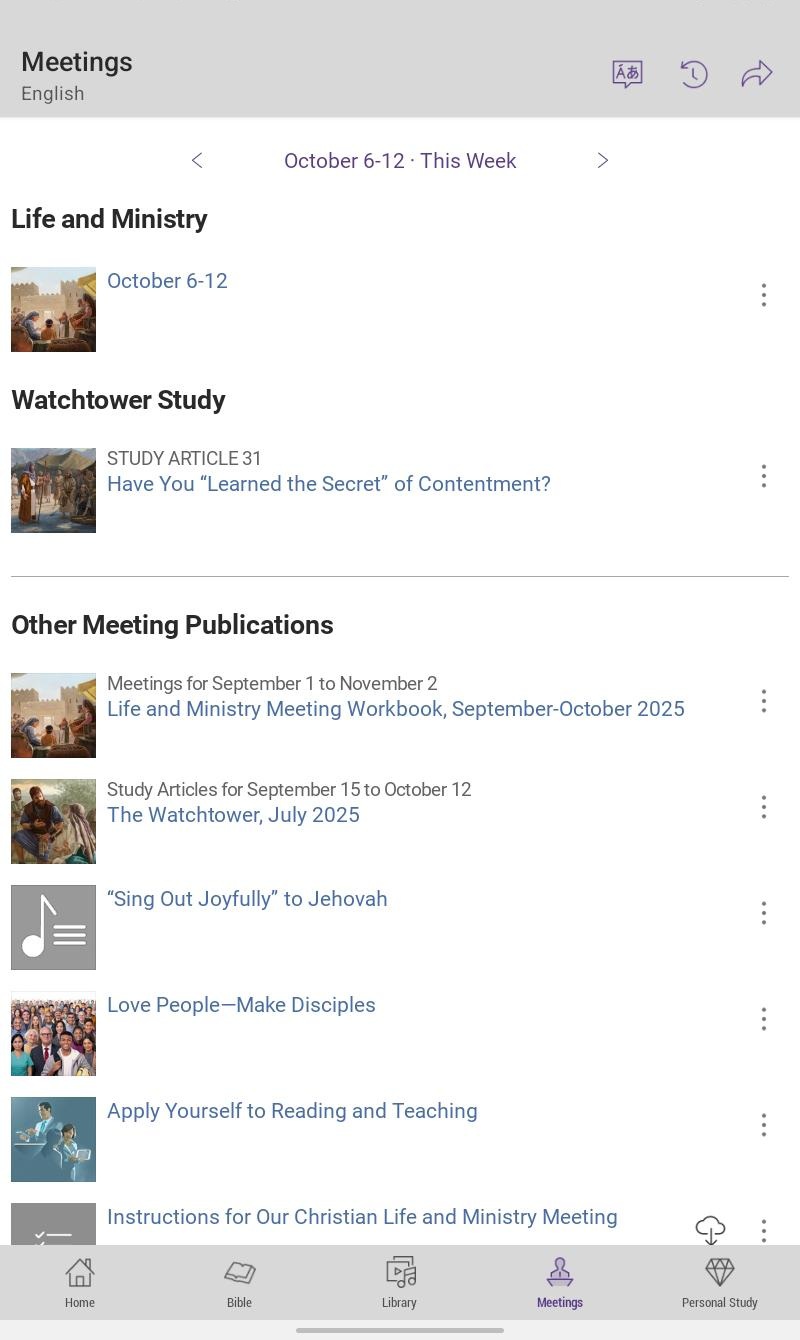The width and height of the screenshot is (800, 1340).
Task: Switch to the Library tab
Action: pos(399,1283)
